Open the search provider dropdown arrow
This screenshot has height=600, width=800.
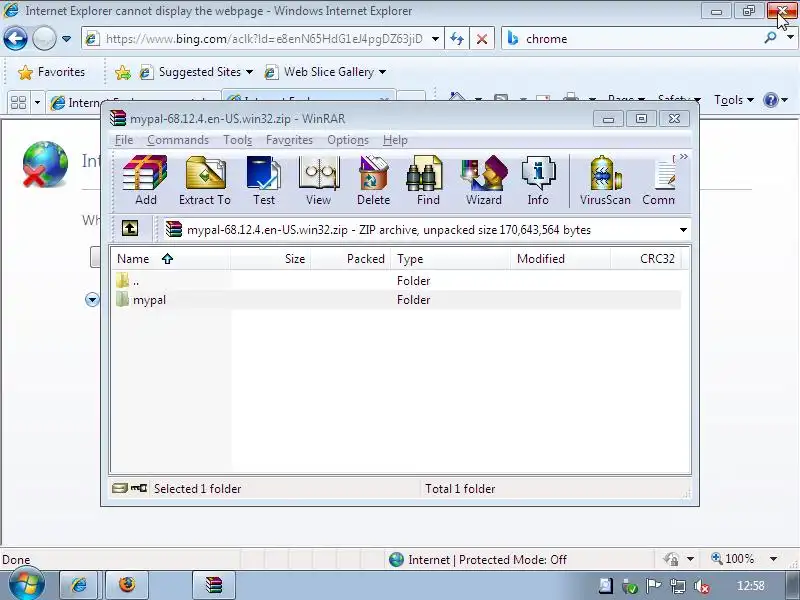point(790,38)
